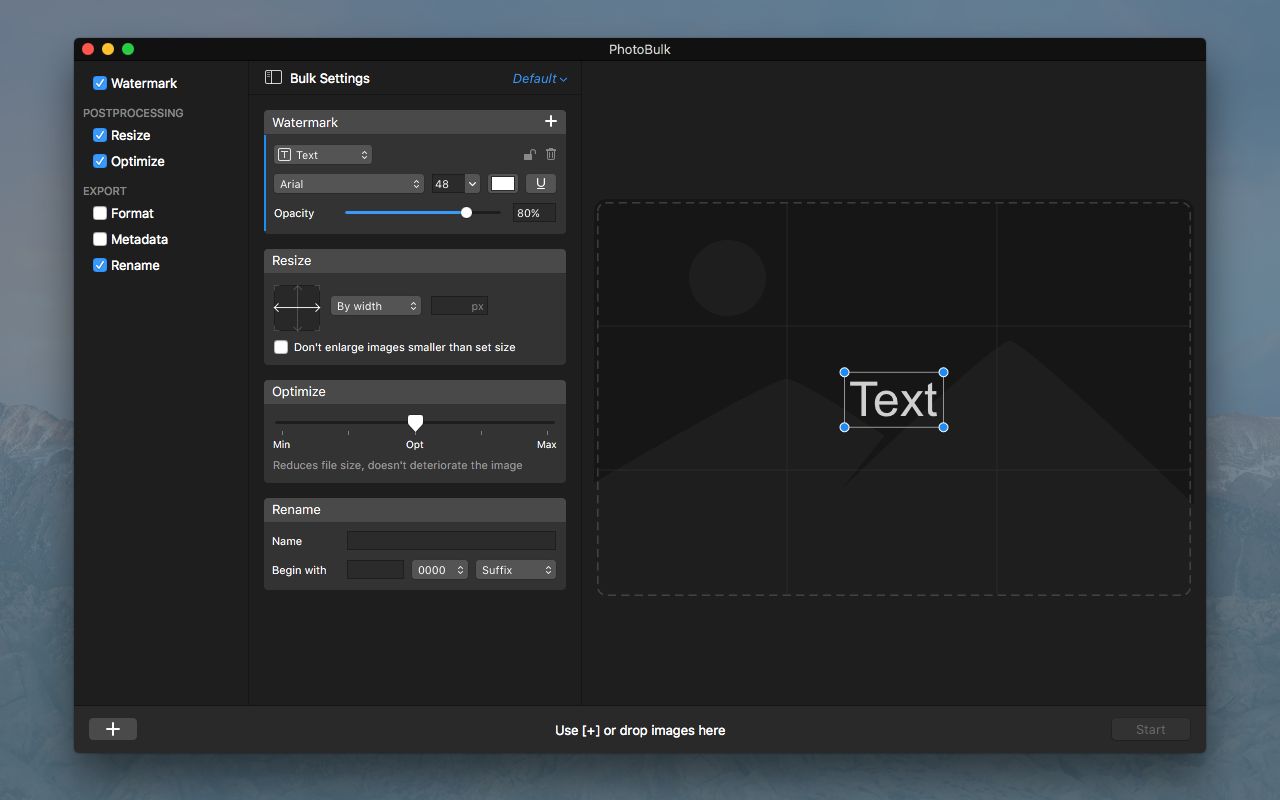Open the "By width" resize dropdown
The width and height of the screenshot is (1280, 800).
(376, 305)
